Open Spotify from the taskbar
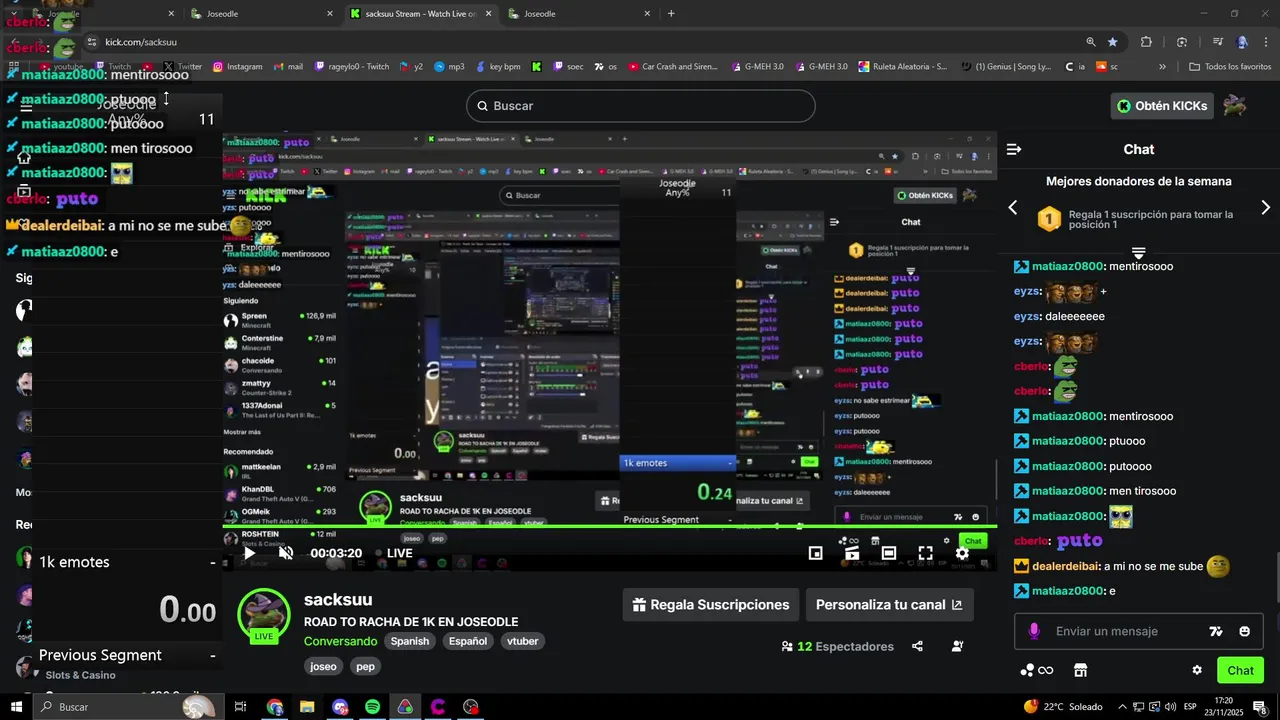 point(372,707)
